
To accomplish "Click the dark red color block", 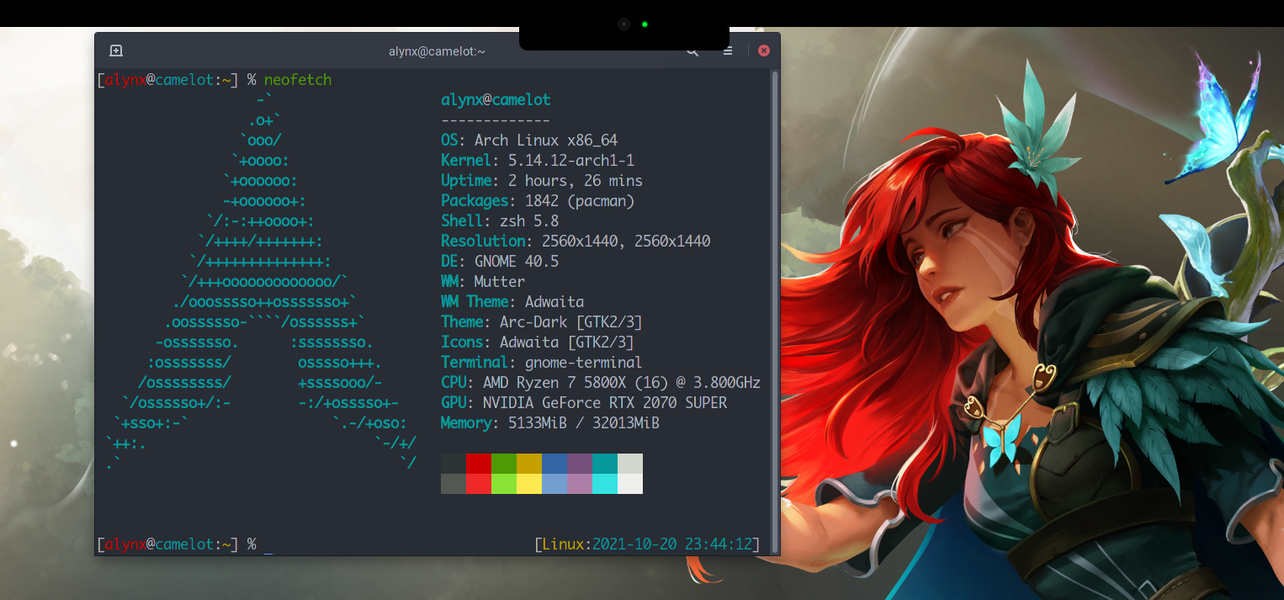I will [x=479, y=463].
